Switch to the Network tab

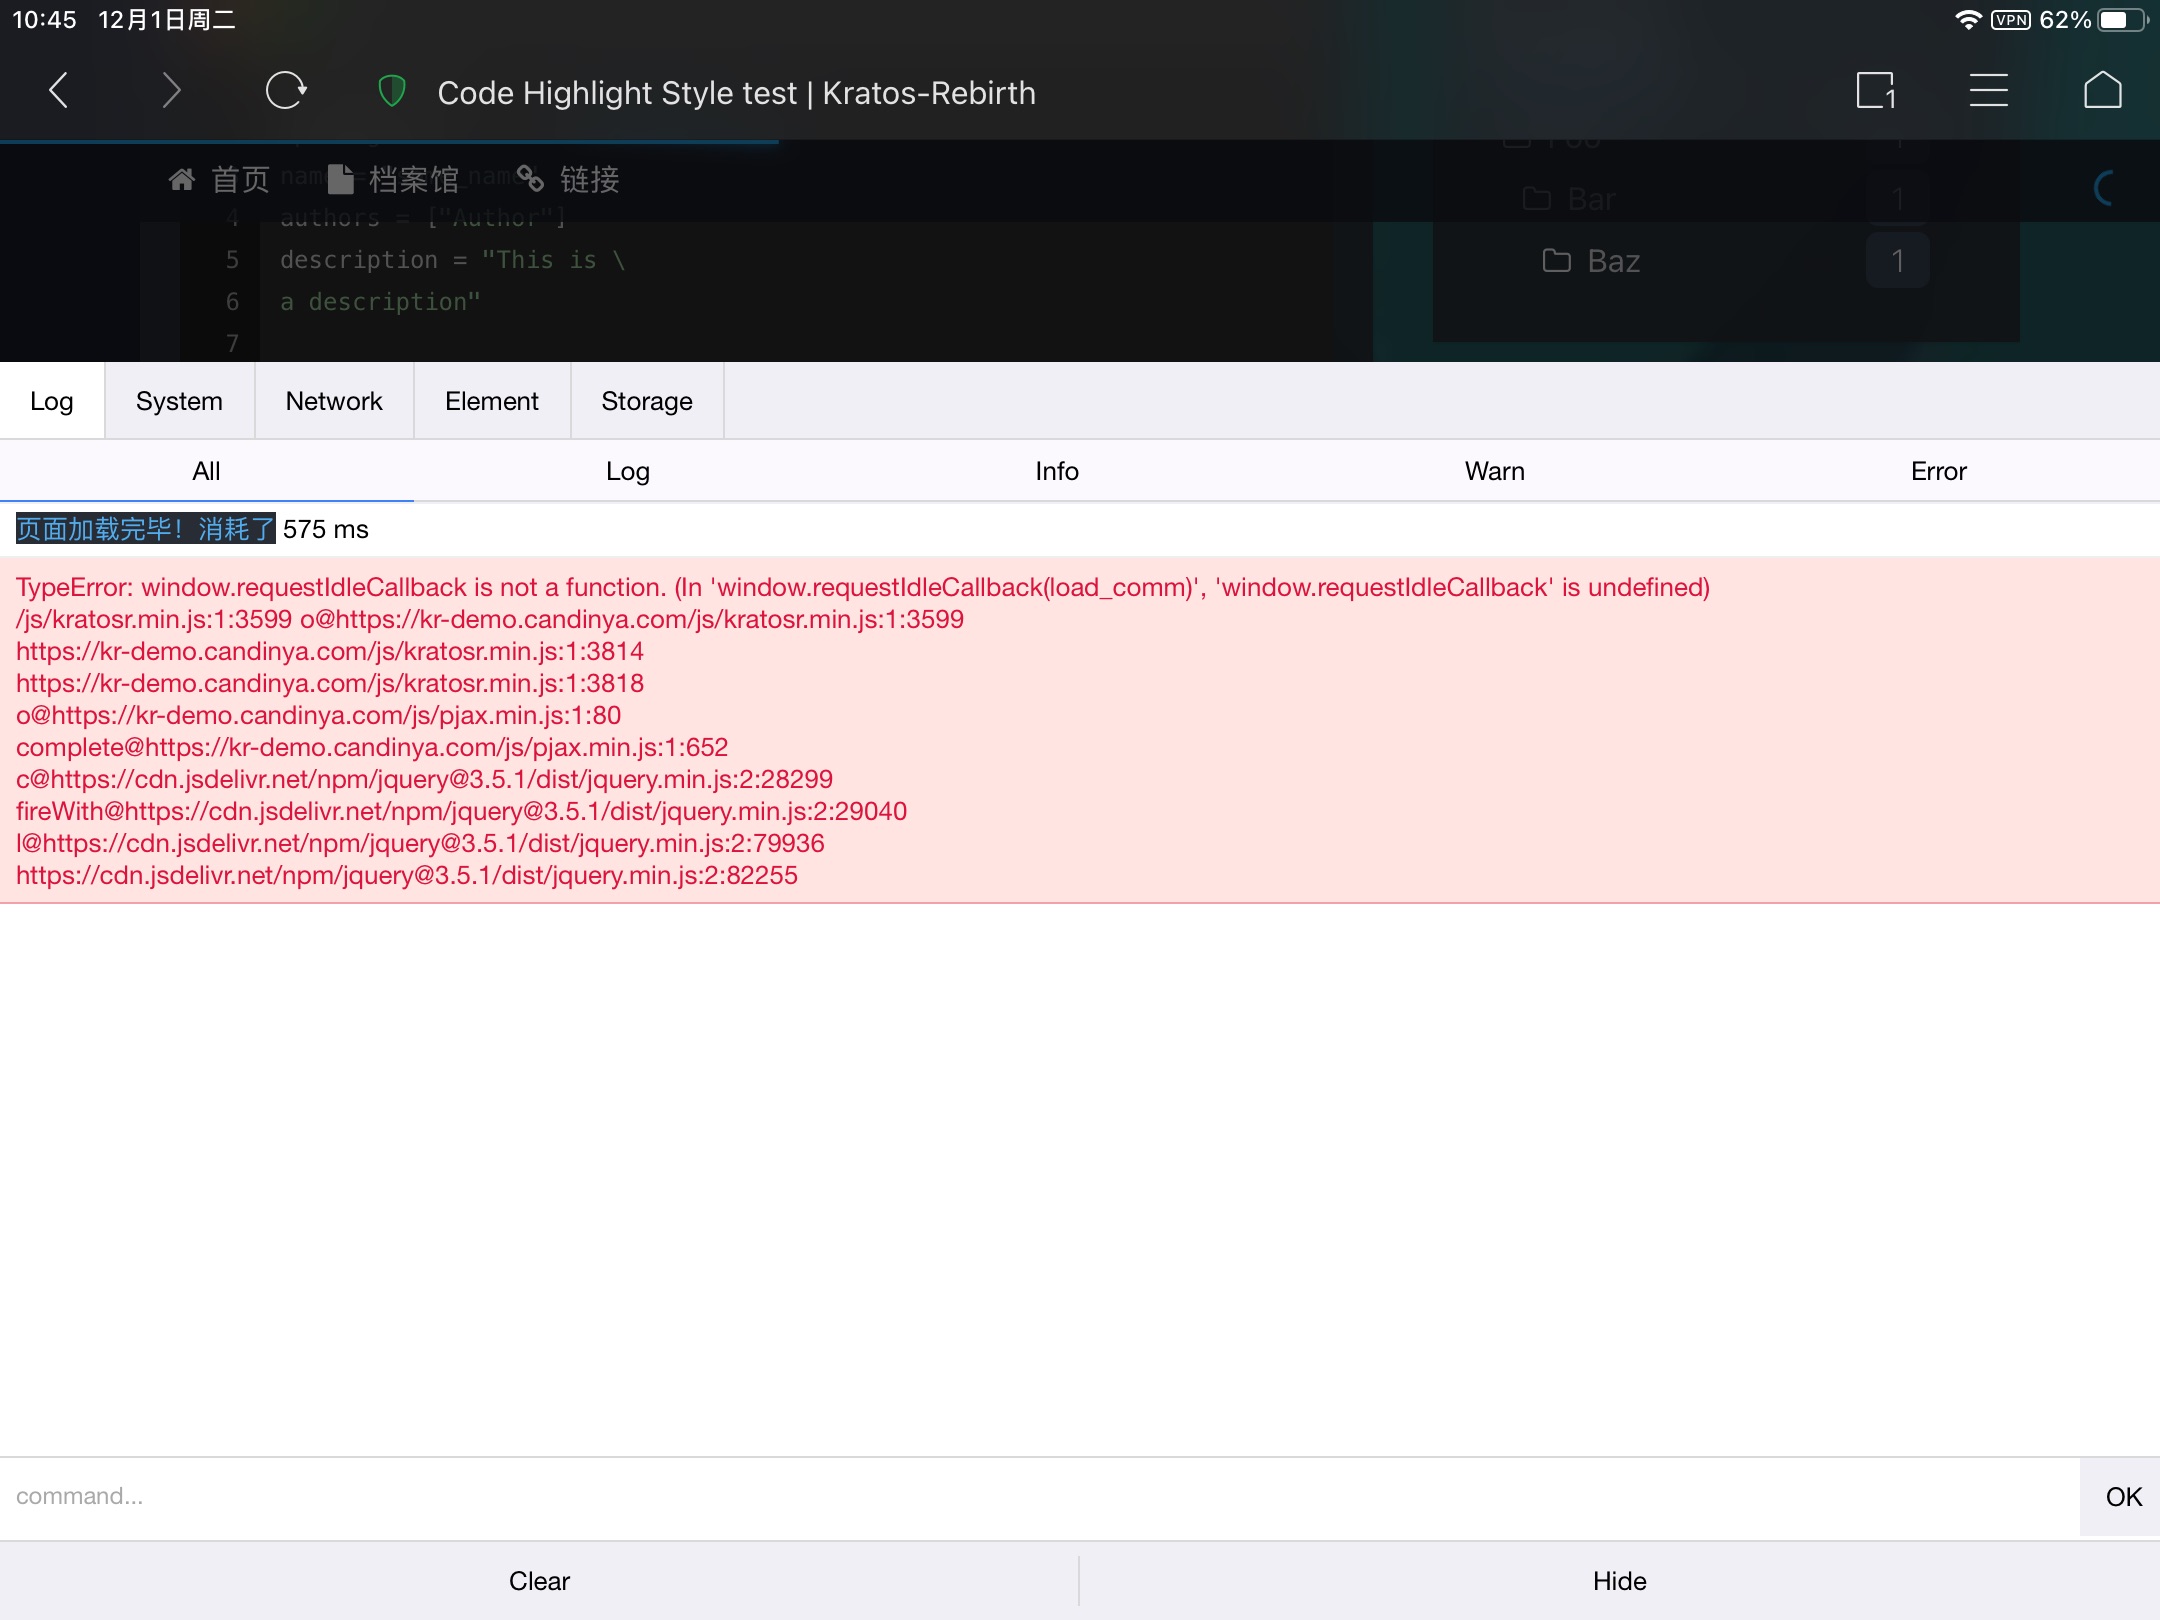pos(334,401)
